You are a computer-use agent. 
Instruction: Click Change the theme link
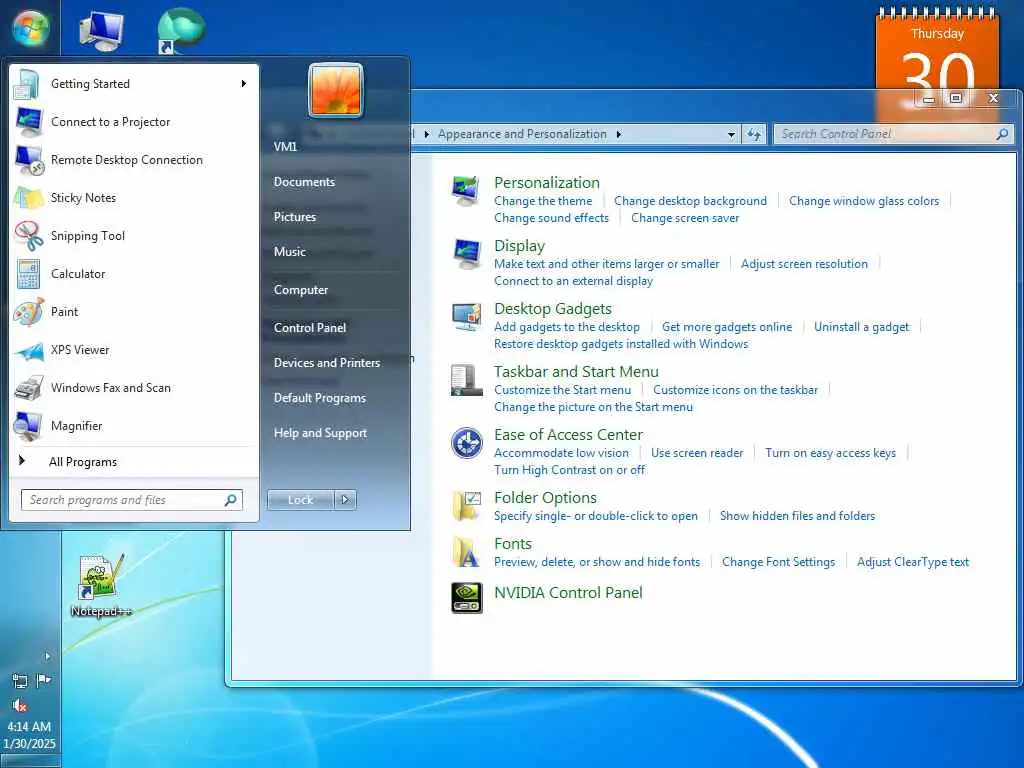(543, 201)
